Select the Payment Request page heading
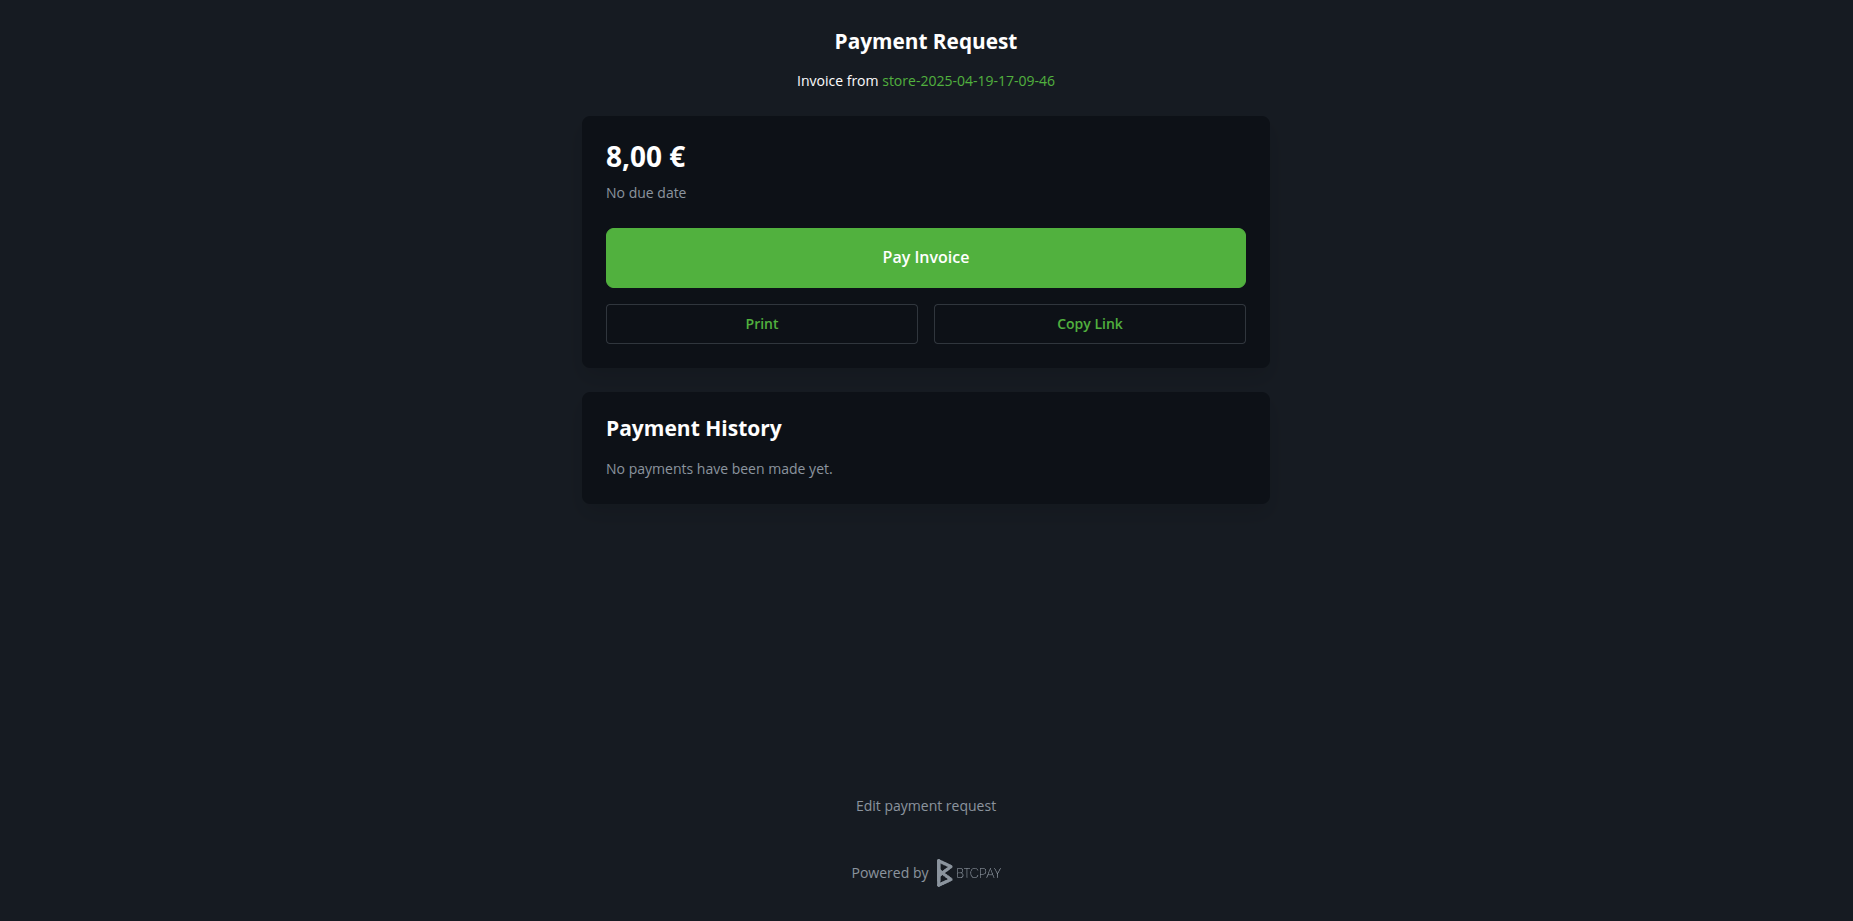This screenshot has width=1853, height=921. coord(926,42)
